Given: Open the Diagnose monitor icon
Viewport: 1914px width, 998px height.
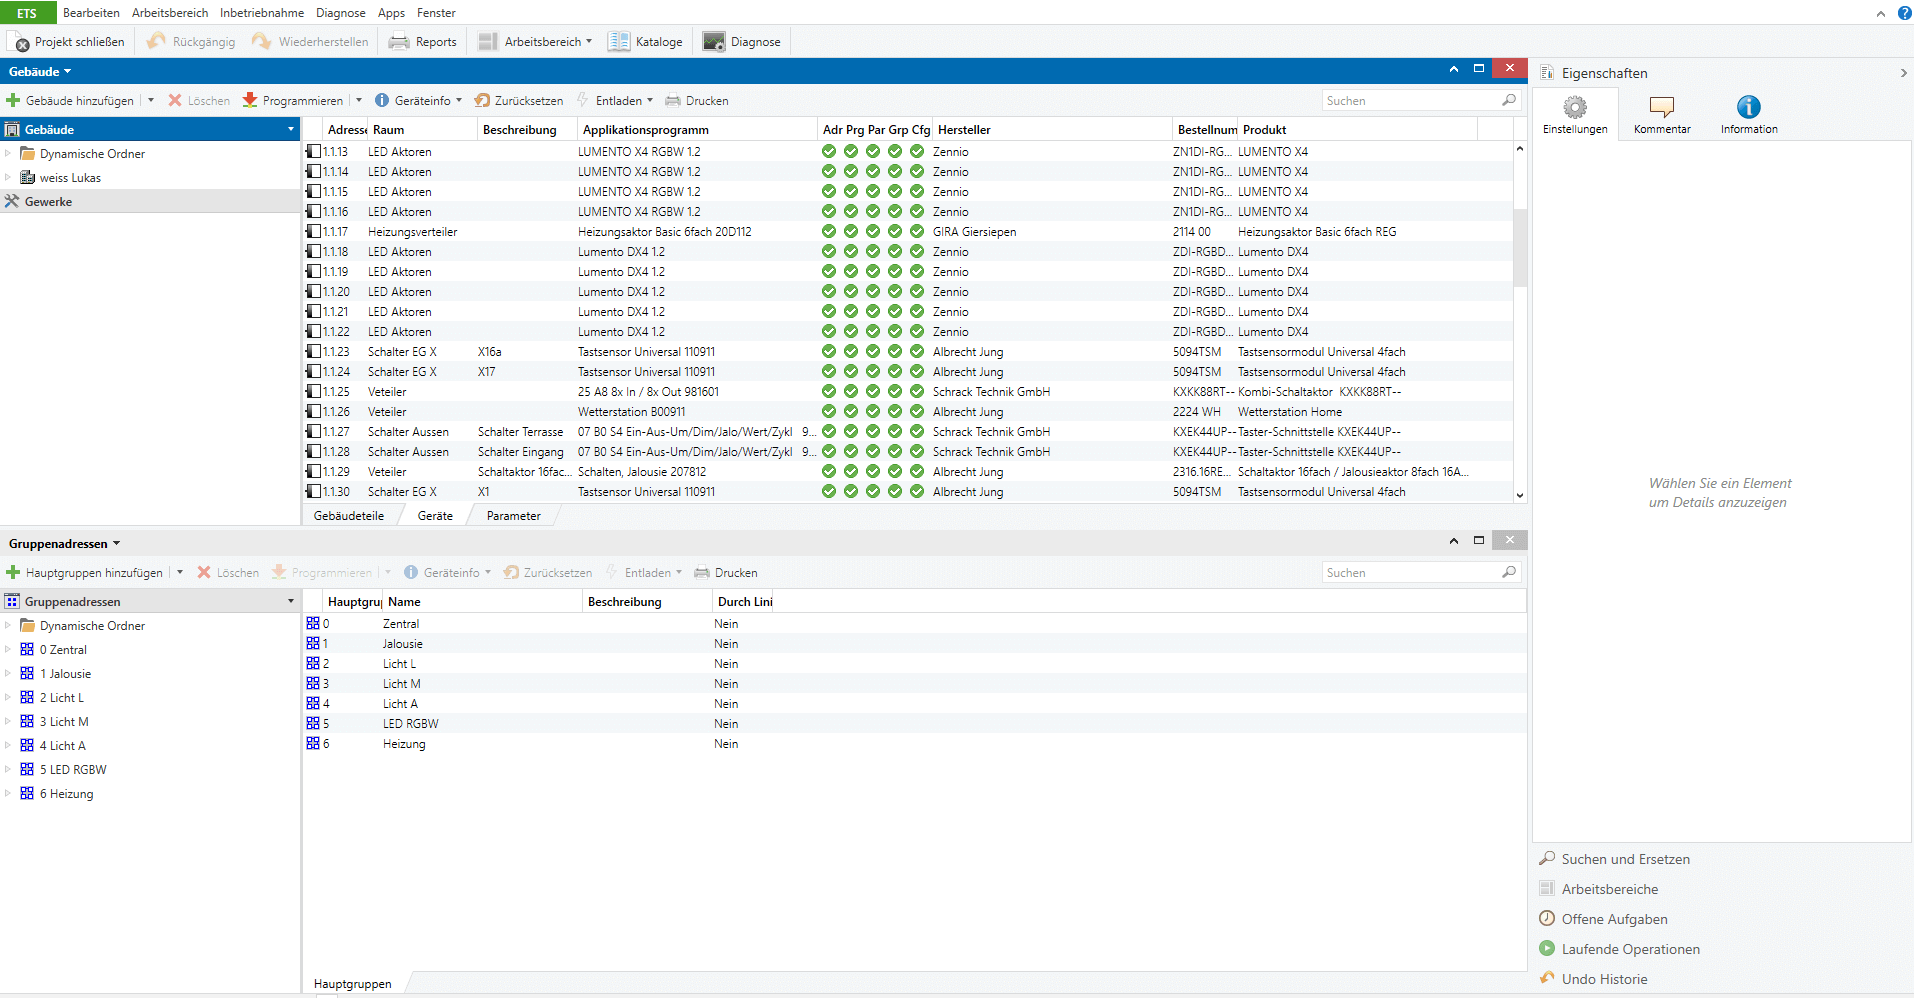Looking at the screenshot, I should point(714,42).
